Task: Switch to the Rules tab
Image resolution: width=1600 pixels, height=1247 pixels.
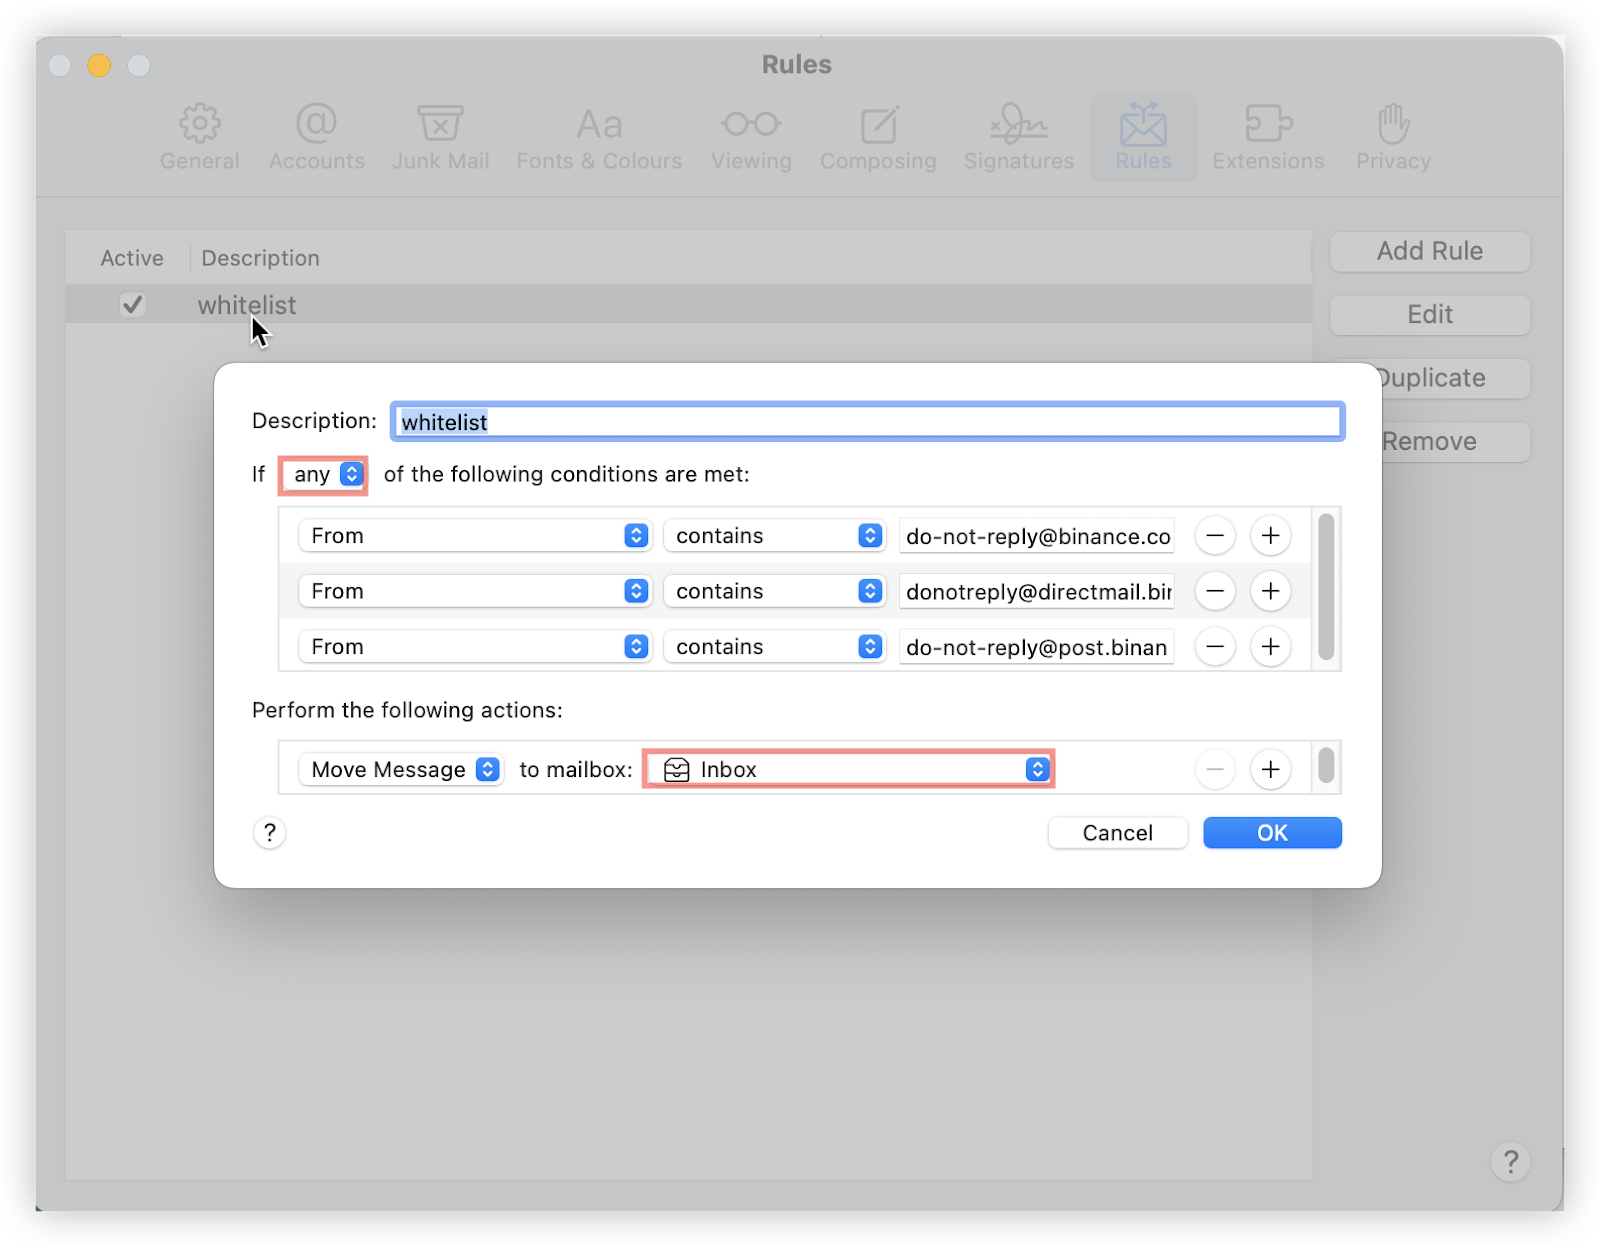Action: (1143, 138)
